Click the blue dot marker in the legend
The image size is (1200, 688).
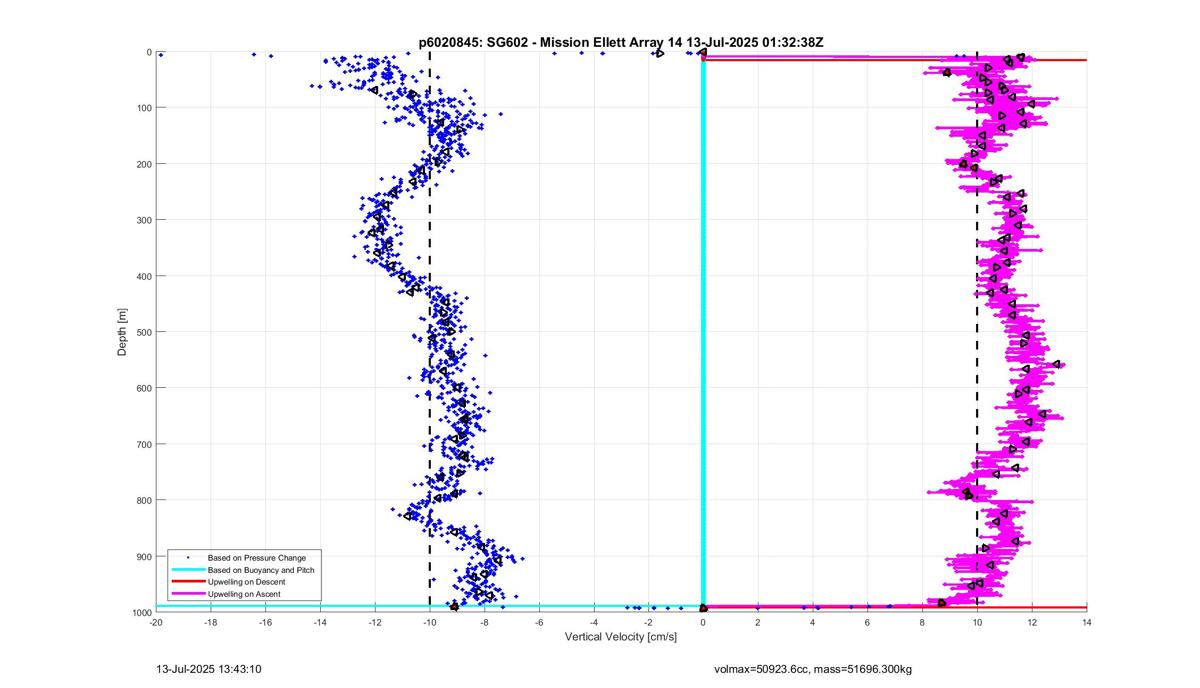click(x=187, y=557)
